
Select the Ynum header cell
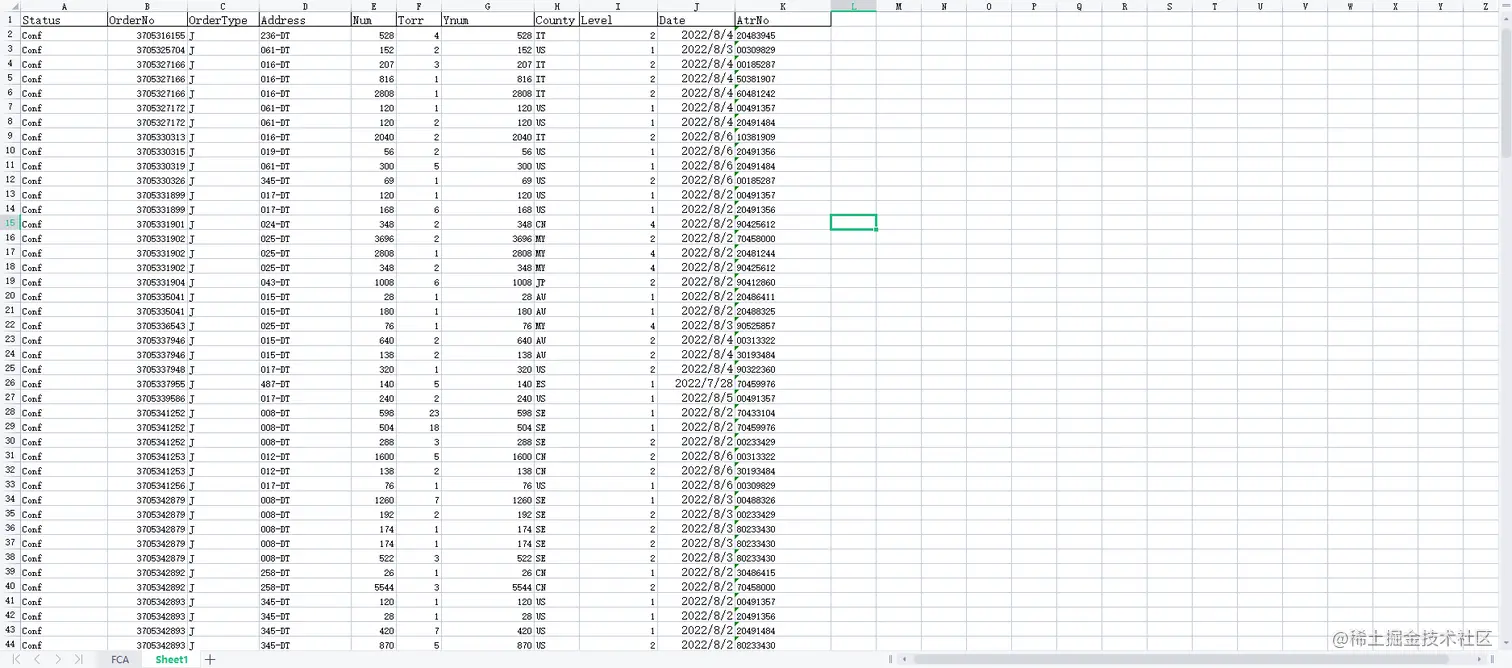(x=487, y=20)
